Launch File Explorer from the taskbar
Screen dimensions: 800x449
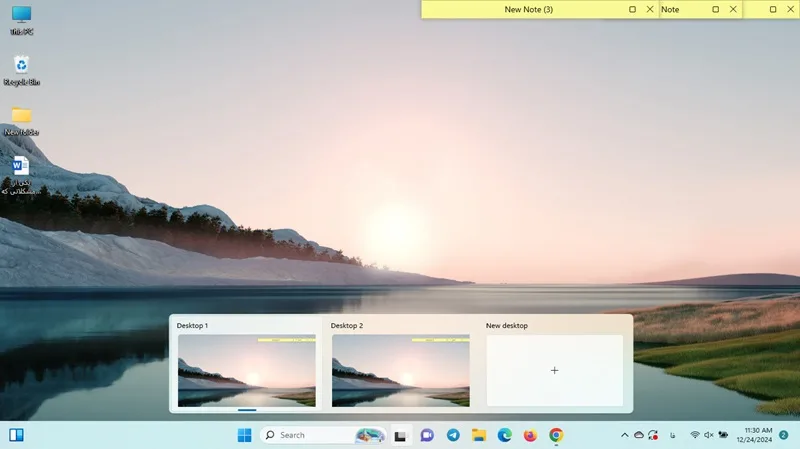click(479, 435)
